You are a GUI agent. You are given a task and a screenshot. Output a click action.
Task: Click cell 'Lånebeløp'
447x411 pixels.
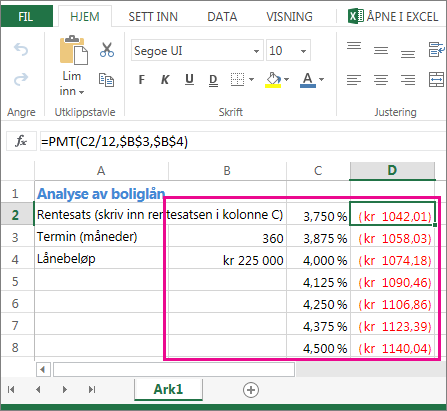point(101,259)
